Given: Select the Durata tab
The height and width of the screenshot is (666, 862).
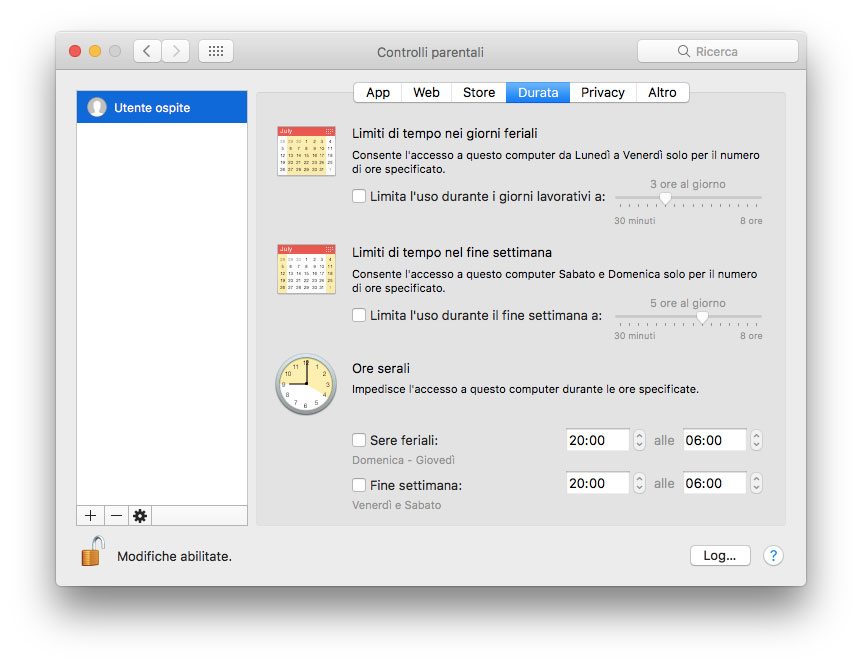Looking at the screenshot, I should click(538, 92).
